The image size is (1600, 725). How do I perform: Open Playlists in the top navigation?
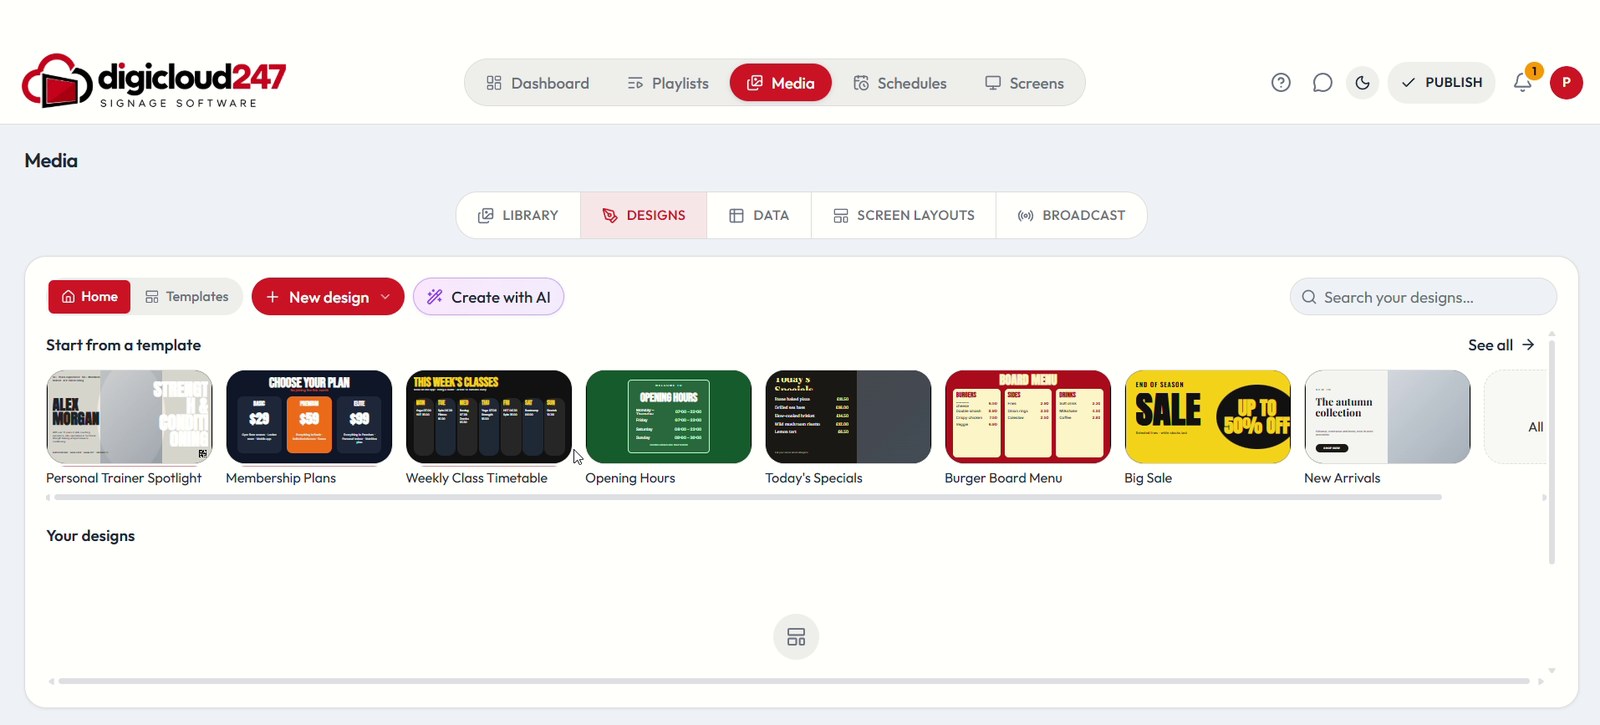coord(667,83)
